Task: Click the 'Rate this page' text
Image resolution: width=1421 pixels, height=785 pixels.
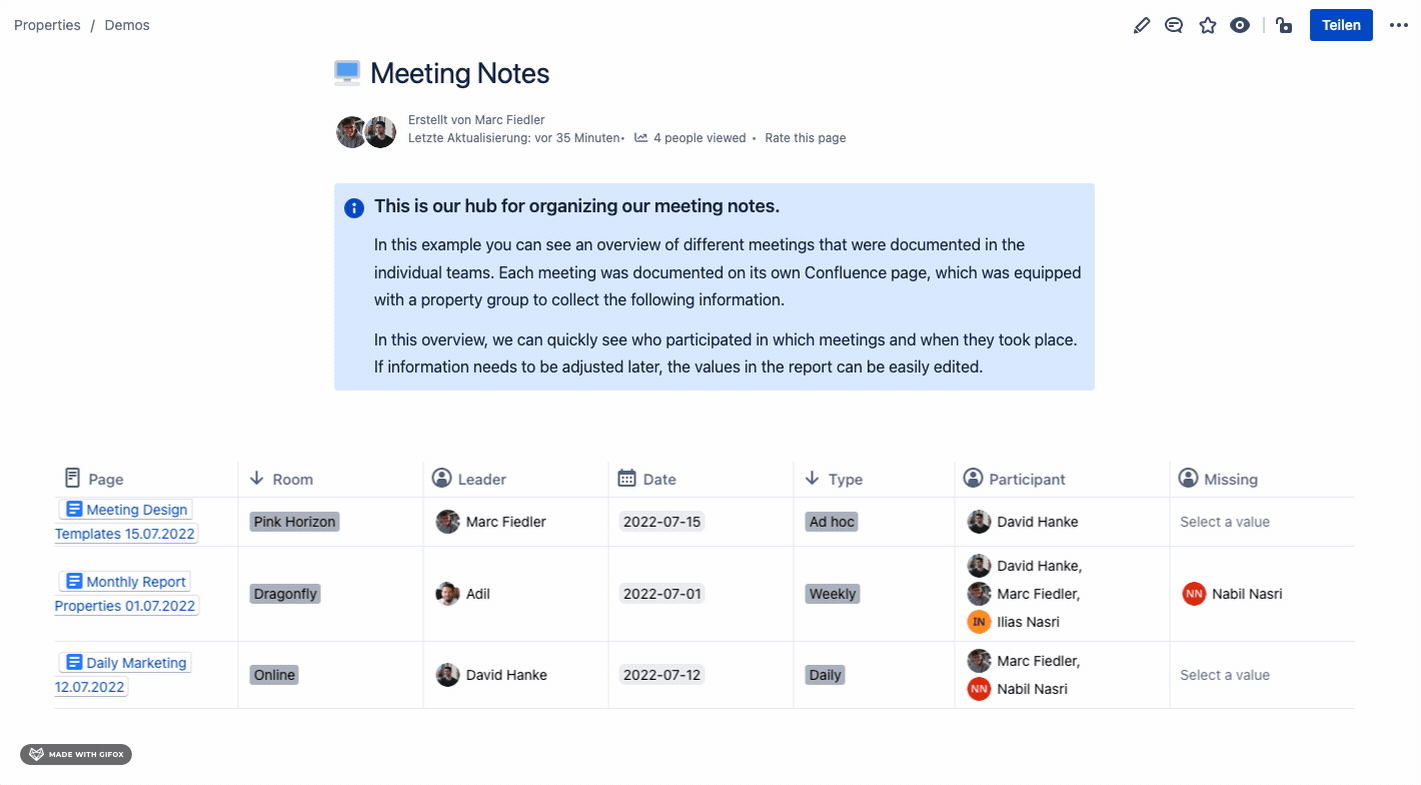Action: click(805, 137)
